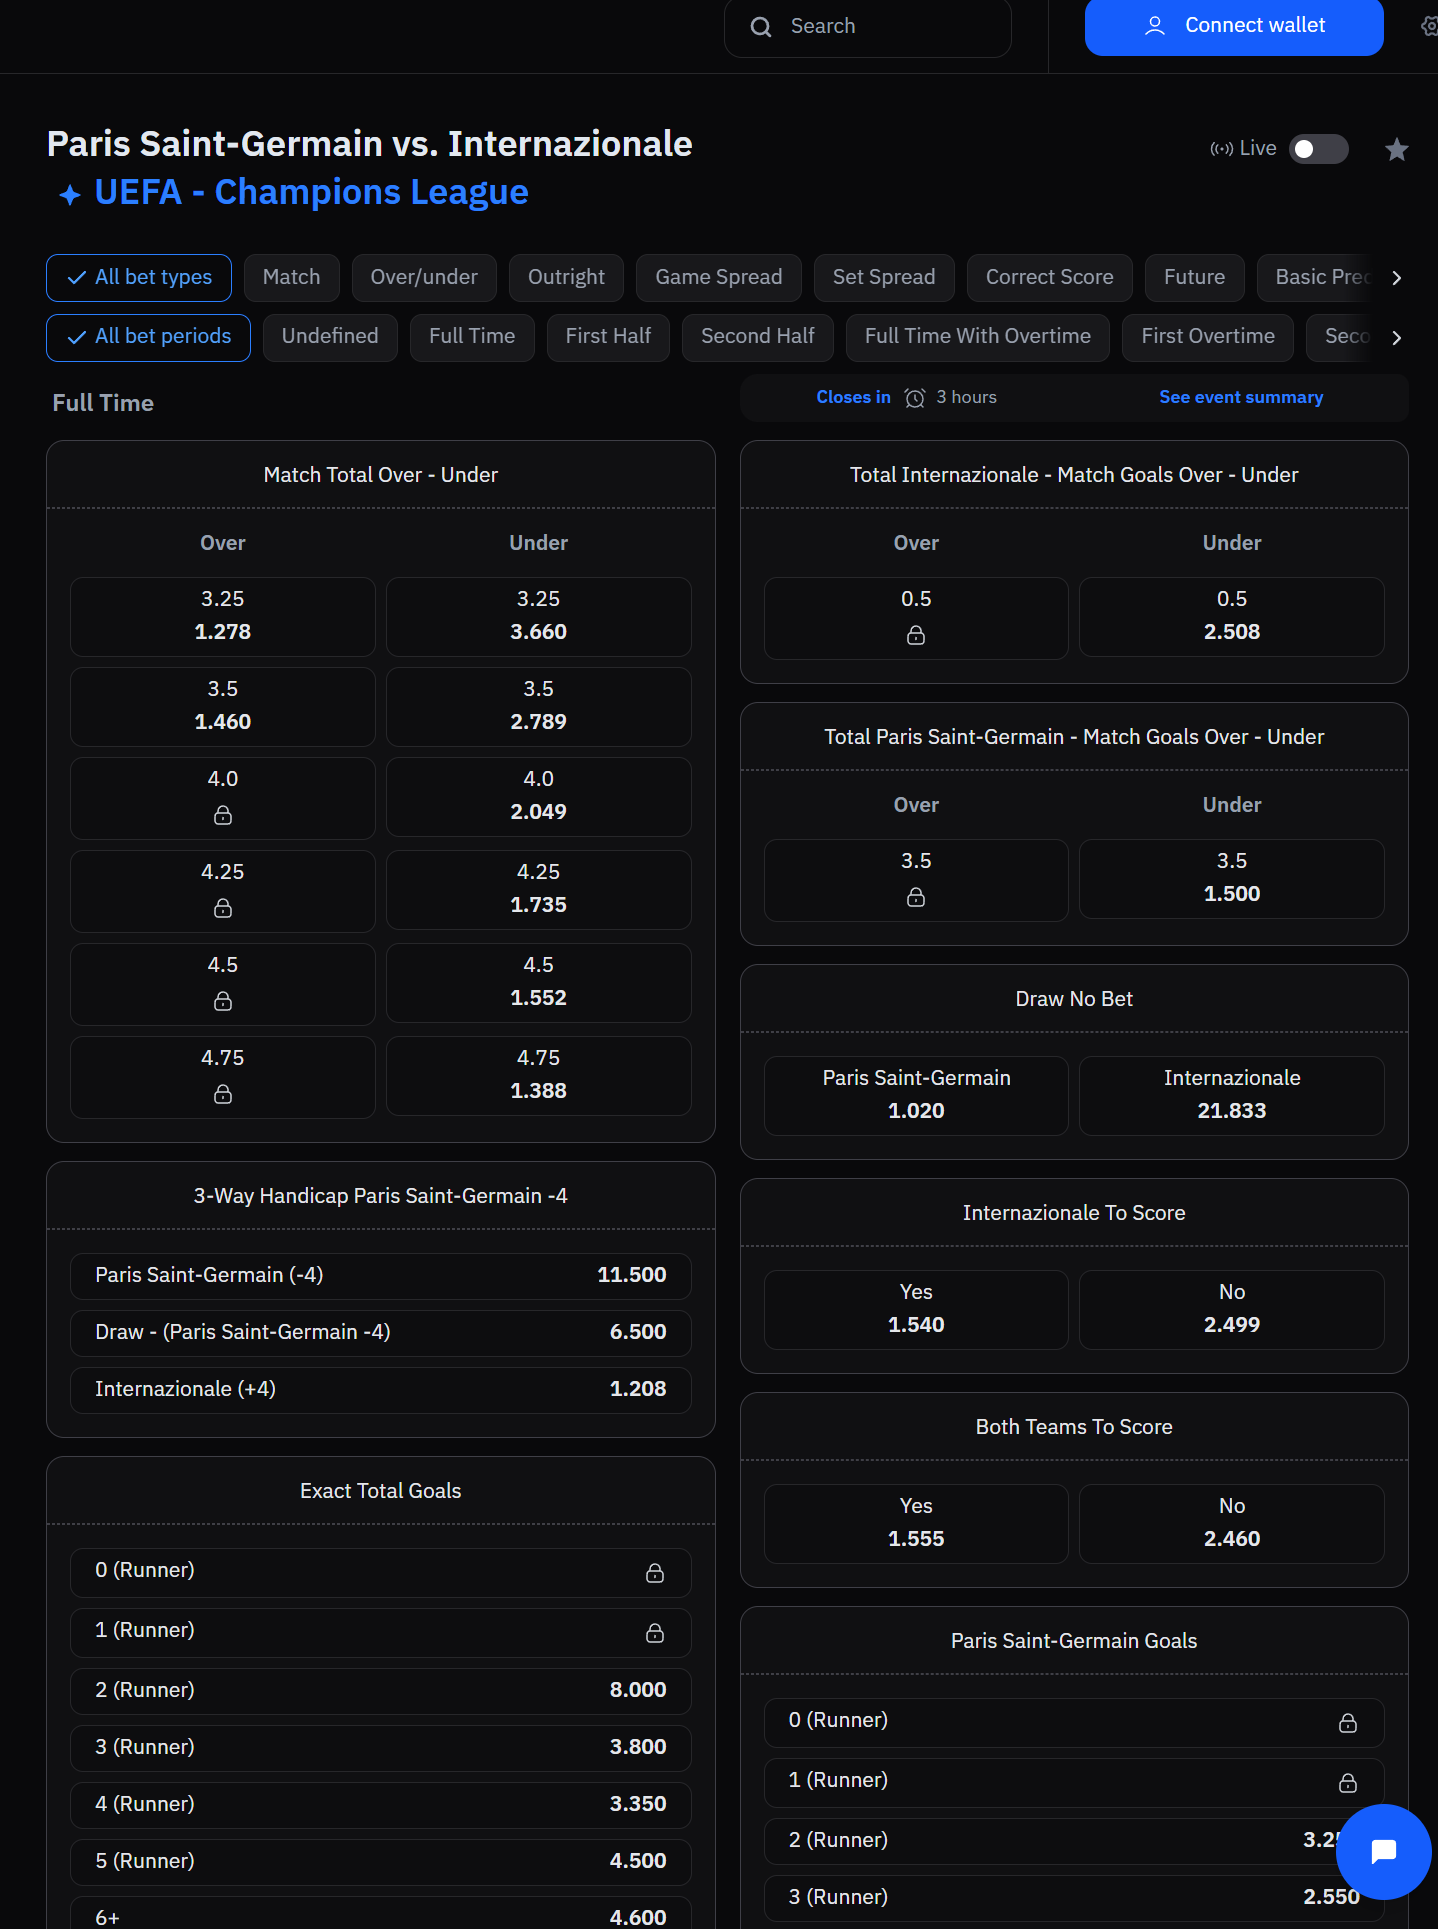
Task: Bet No on Internazionale To Score
Action: 1232,1310
